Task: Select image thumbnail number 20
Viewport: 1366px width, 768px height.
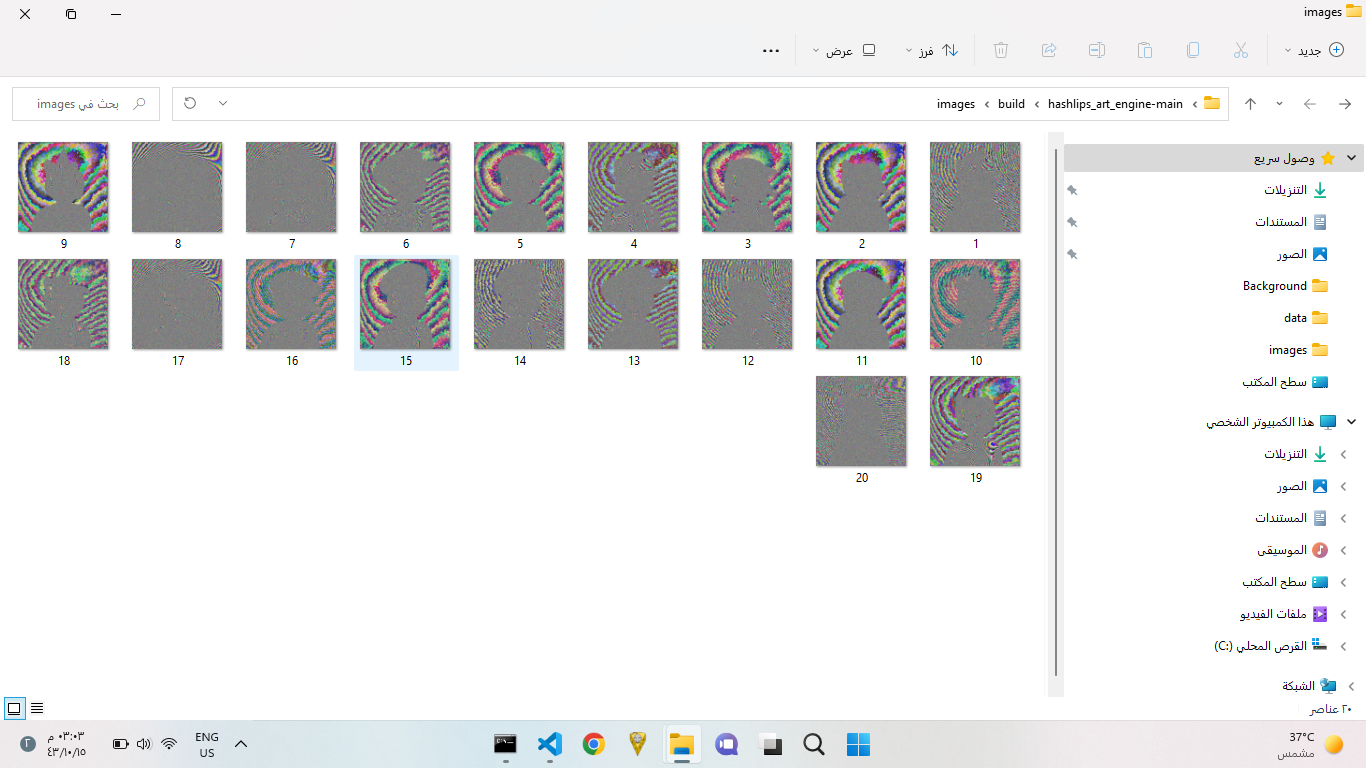Action: pos(861,421)
